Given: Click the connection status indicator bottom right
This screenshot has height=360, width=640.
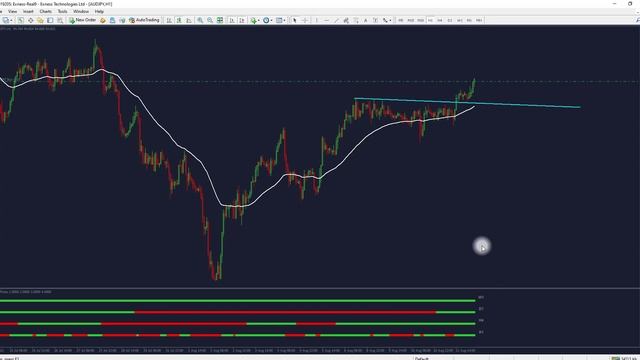Looking at the screenshot, I should pos(625,358).
